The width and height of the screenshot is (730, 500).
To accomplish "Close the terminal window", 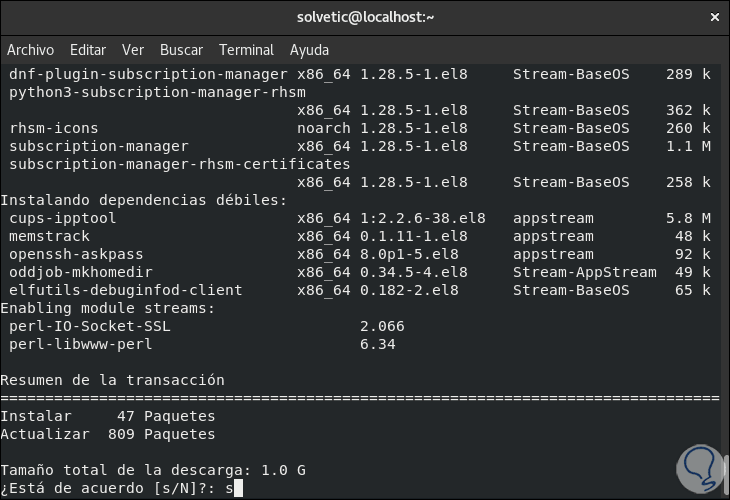I will click(x=713, y=17).
